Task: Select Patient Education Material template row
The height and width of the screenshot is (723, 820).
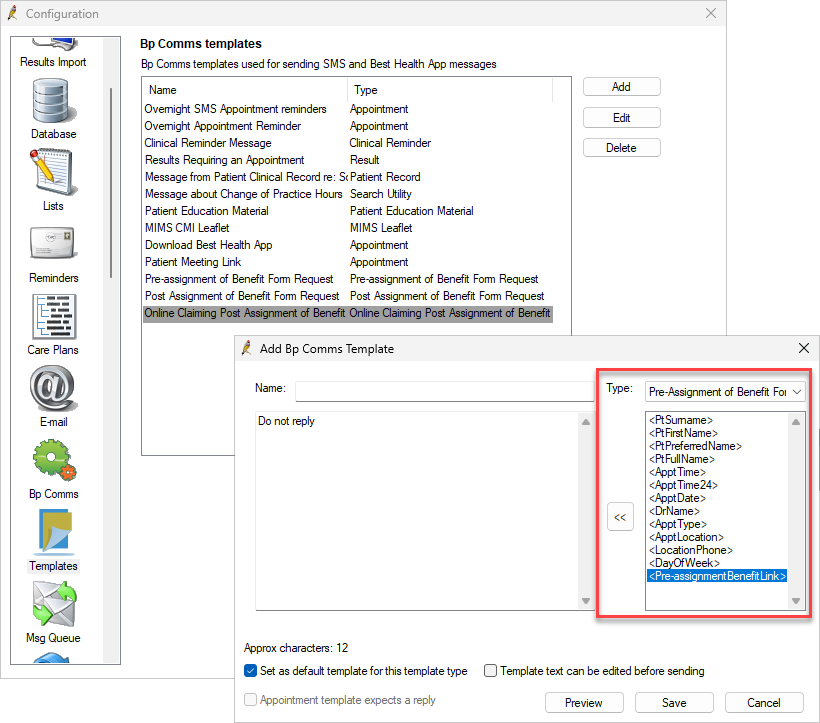Action: point(348,211)
